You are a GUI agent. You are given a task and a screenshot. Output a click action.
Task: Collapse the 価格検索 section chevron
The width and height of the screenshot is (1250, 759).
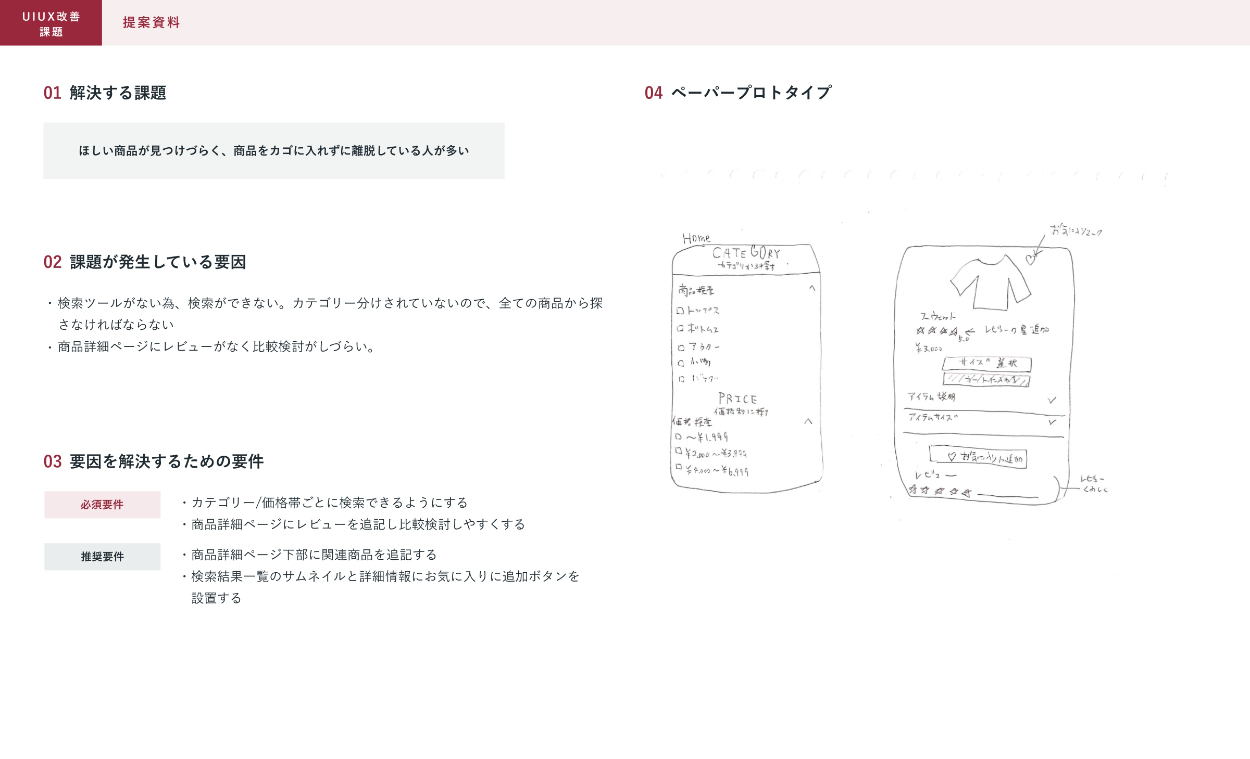[808, 421]
